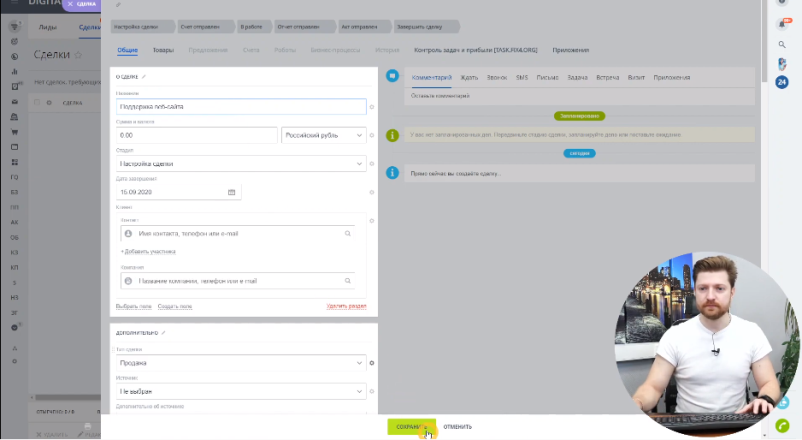This screenshot has width=802, height=440.
Task: Click the search icon in the company field
Action: 348,281
